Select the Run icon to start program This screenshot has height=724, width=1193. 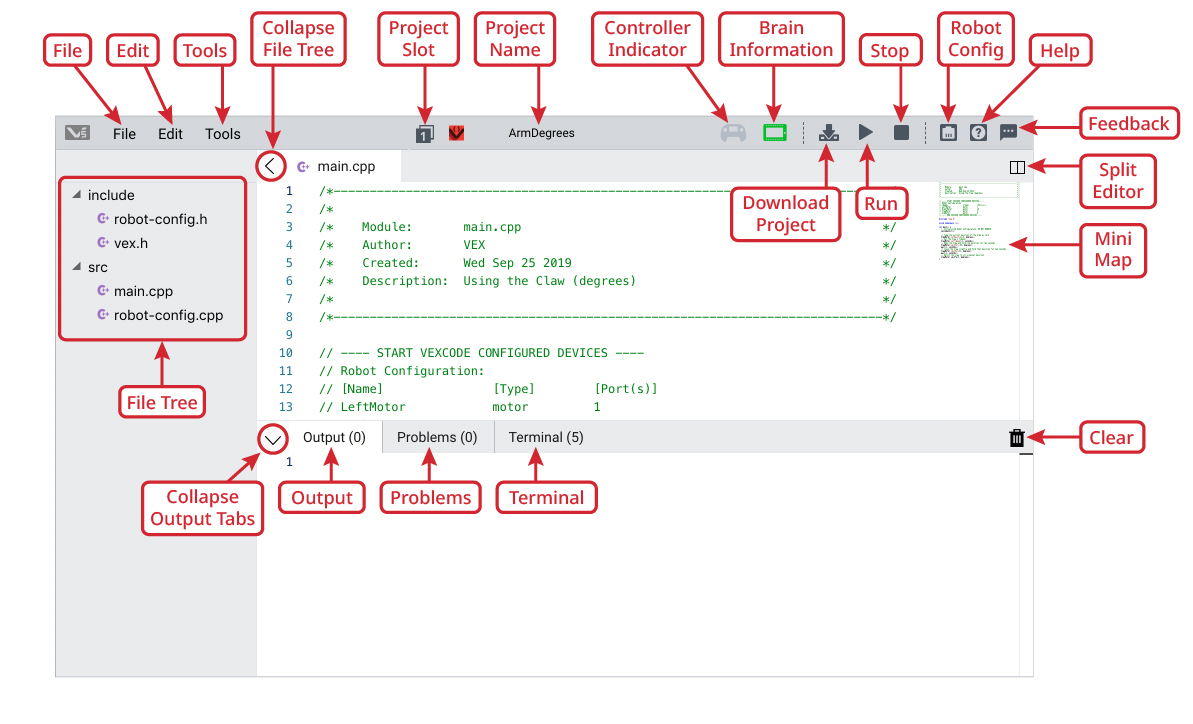(x=865, y=131)
